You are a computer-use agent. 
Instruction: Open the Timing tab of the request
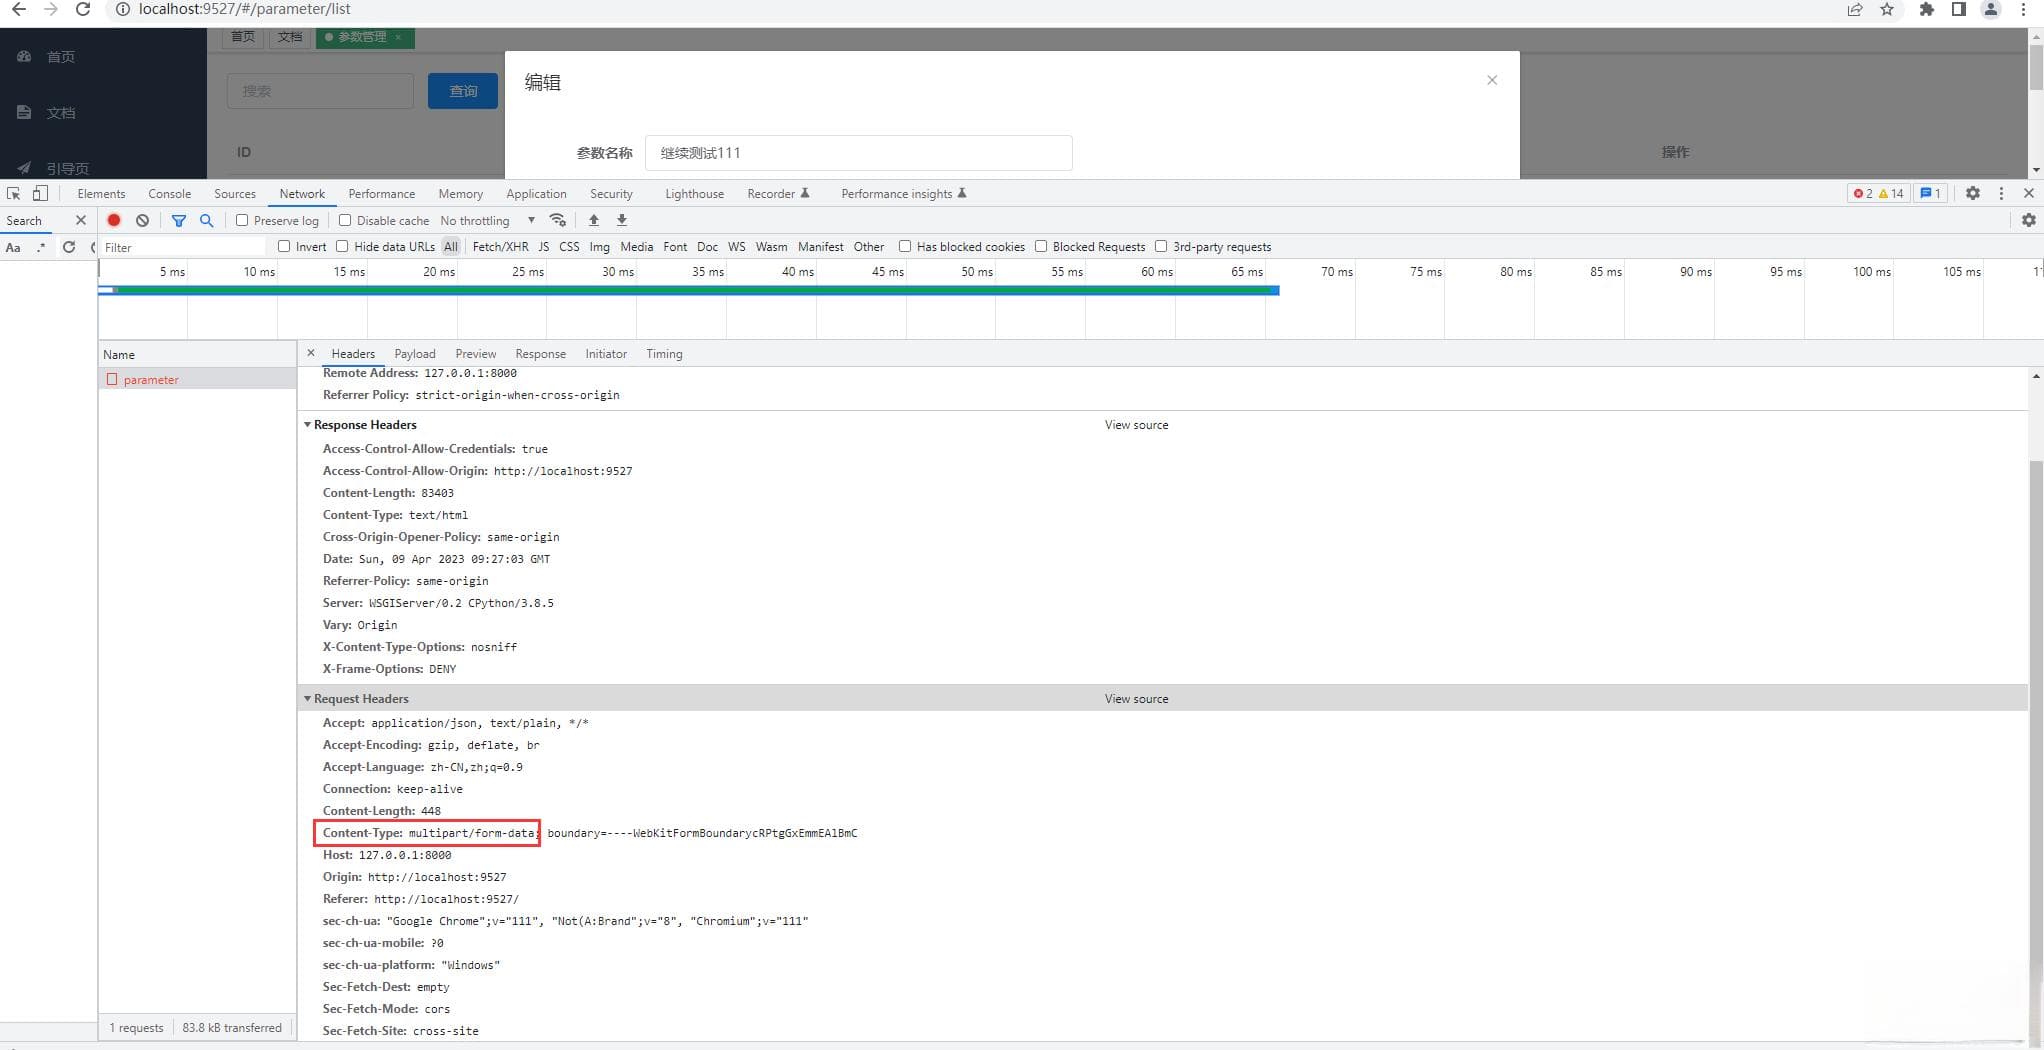pos(664,354)
